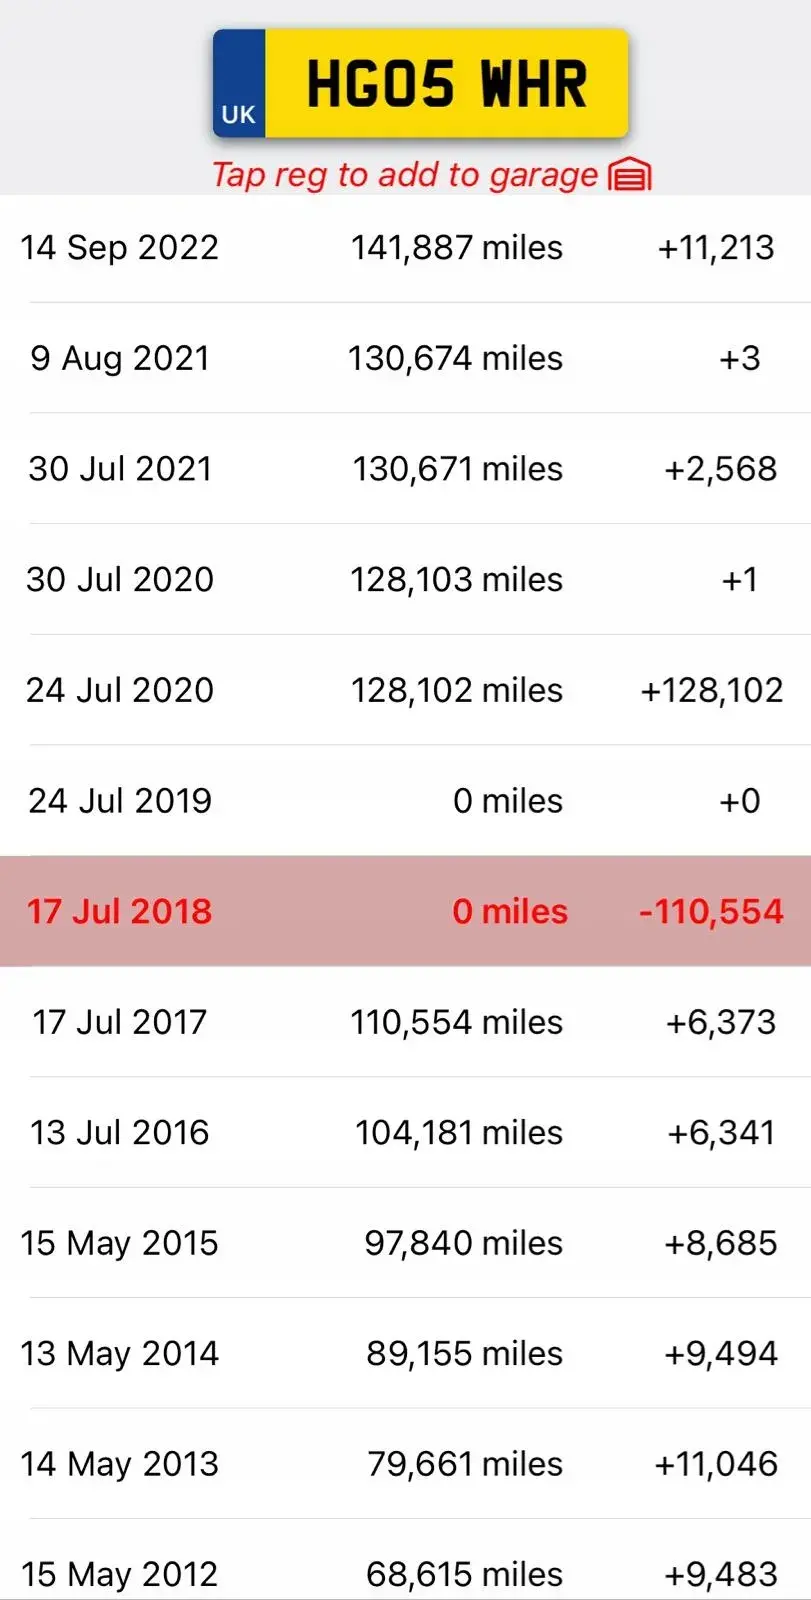Click the +128,102 mileage difference value
Image resolution: width=811 pixels, height=1600 pixels.
tap(712, 690)
